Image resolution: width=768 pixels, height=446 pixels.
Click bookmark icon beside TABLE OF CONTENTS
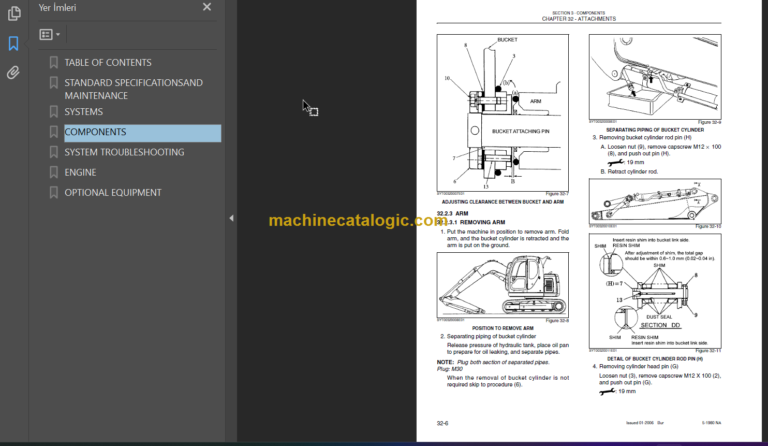pyautogui.click(x=53, y=62)
